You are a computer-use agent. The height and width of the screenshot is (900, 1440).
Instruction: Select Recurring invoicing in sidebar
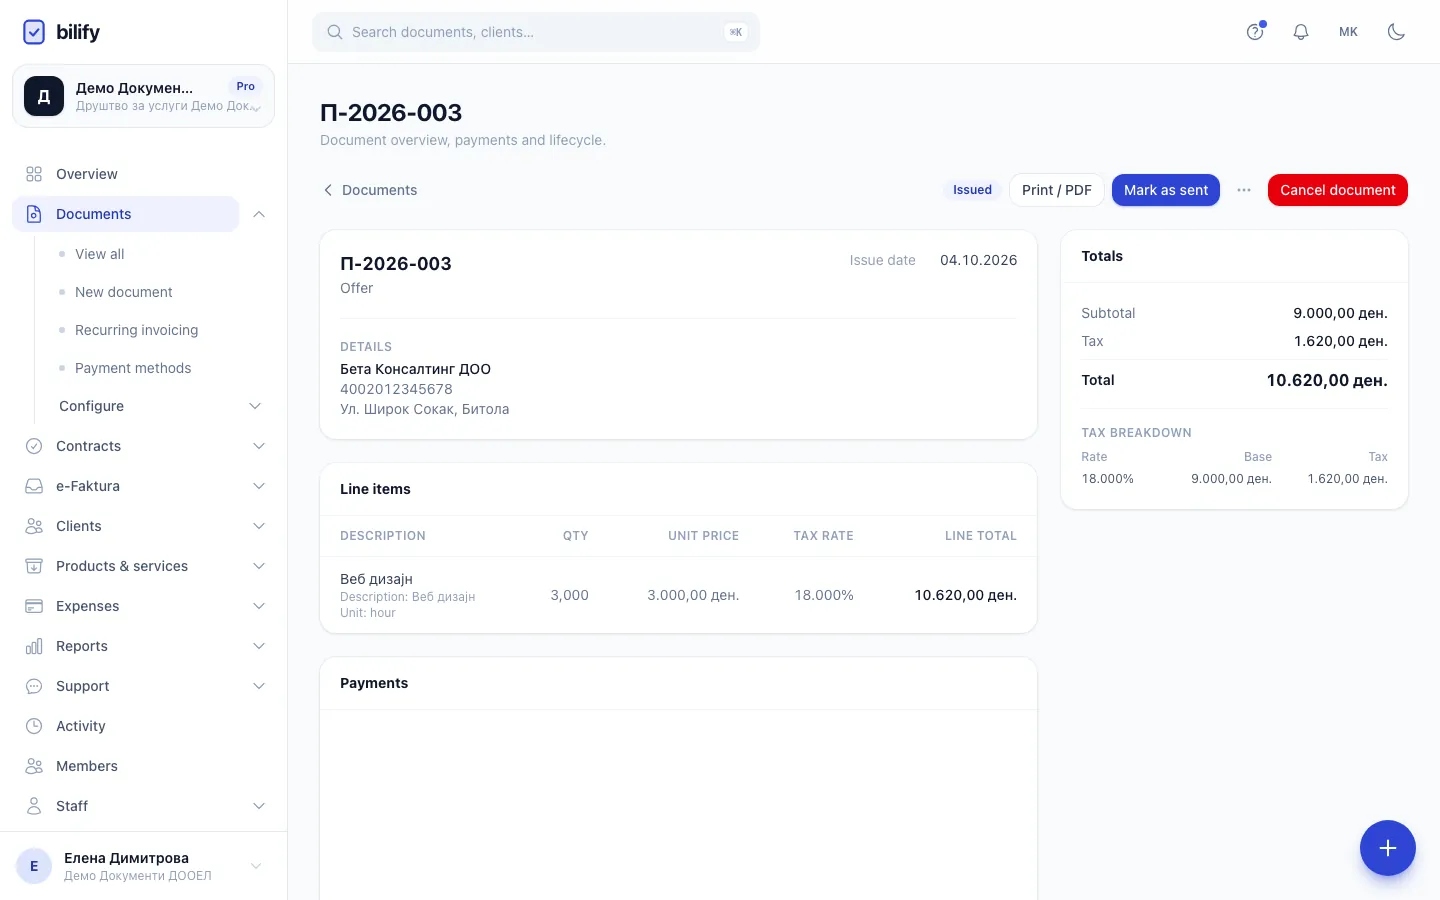click(x=137, y=330)
